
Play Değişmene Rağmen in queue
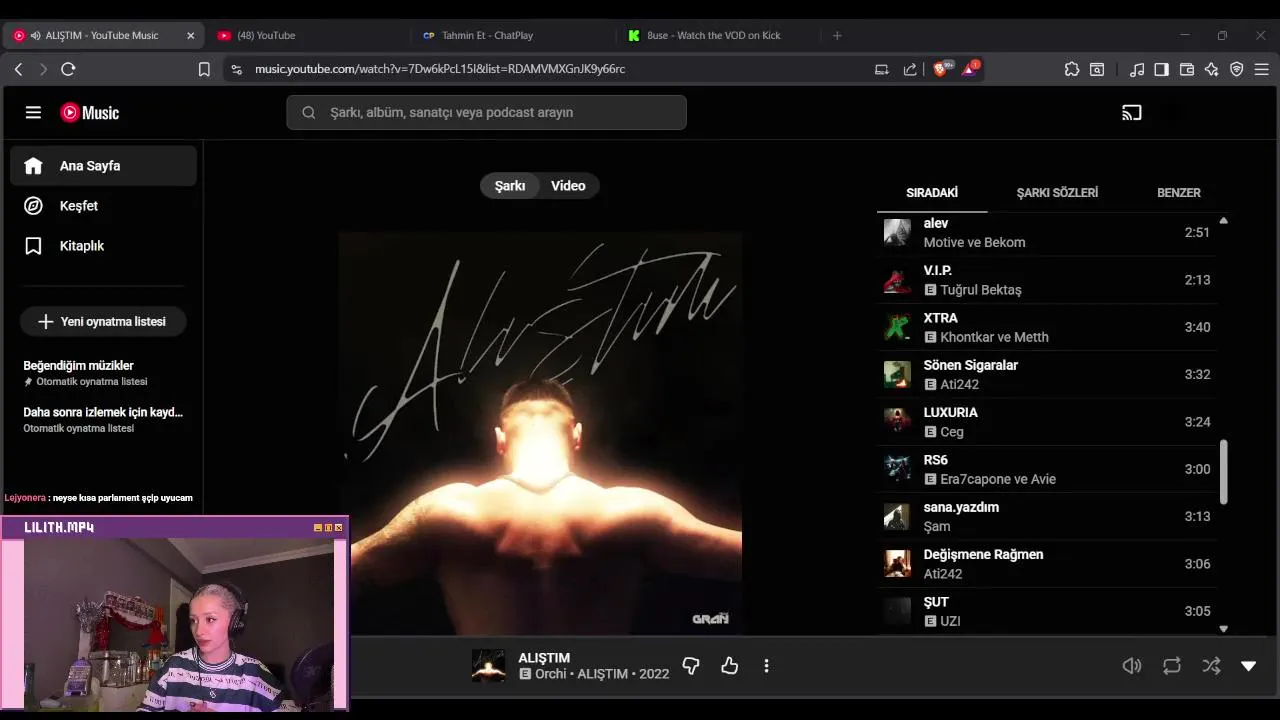point(1047,564)
